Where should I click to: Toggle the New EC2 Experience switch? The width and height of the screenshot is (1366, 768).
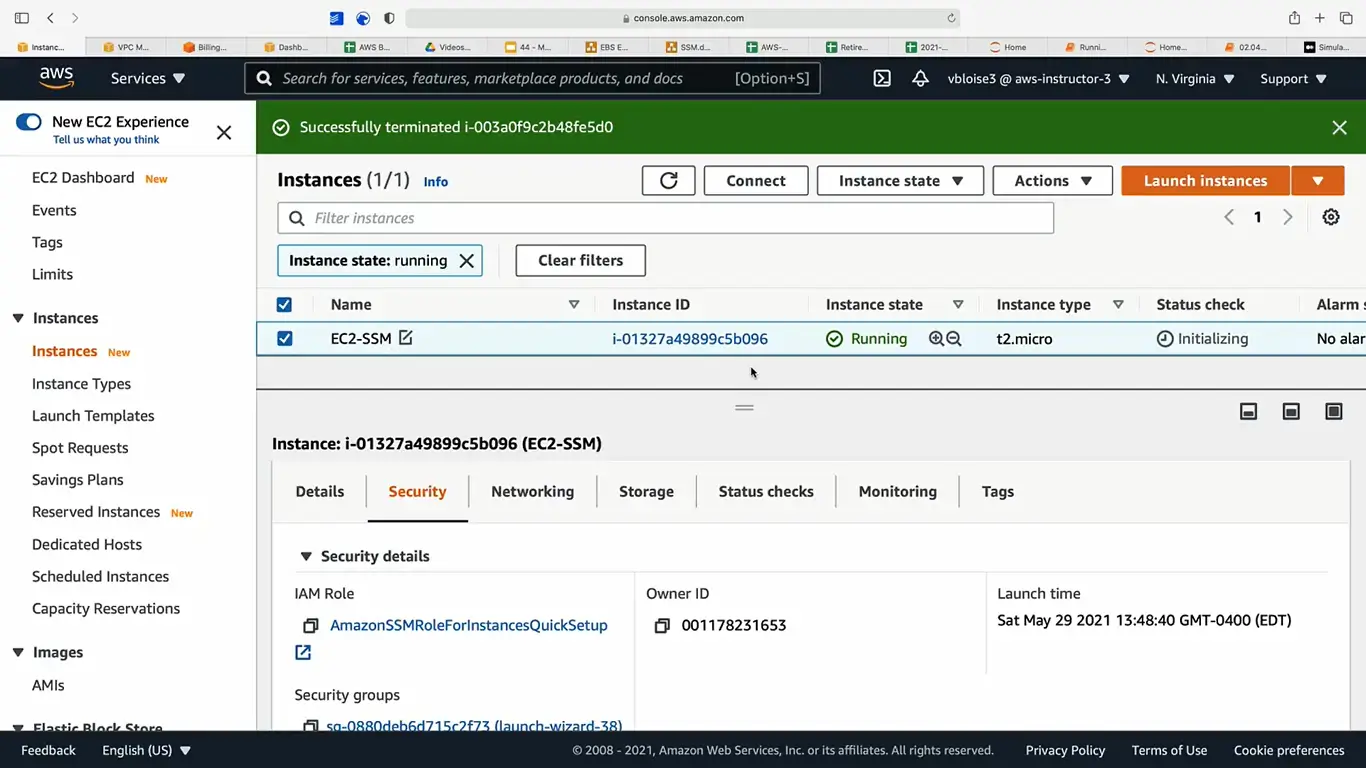29,122
